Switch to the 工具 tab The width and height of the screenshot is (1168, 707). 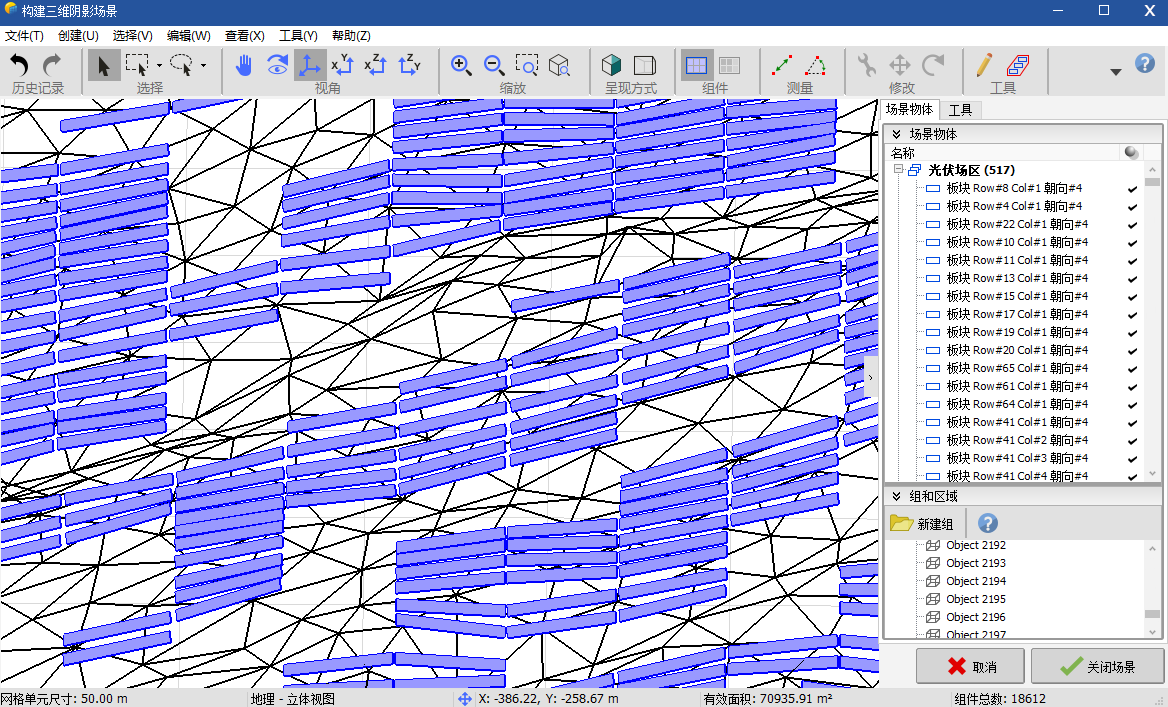[960, 110]
